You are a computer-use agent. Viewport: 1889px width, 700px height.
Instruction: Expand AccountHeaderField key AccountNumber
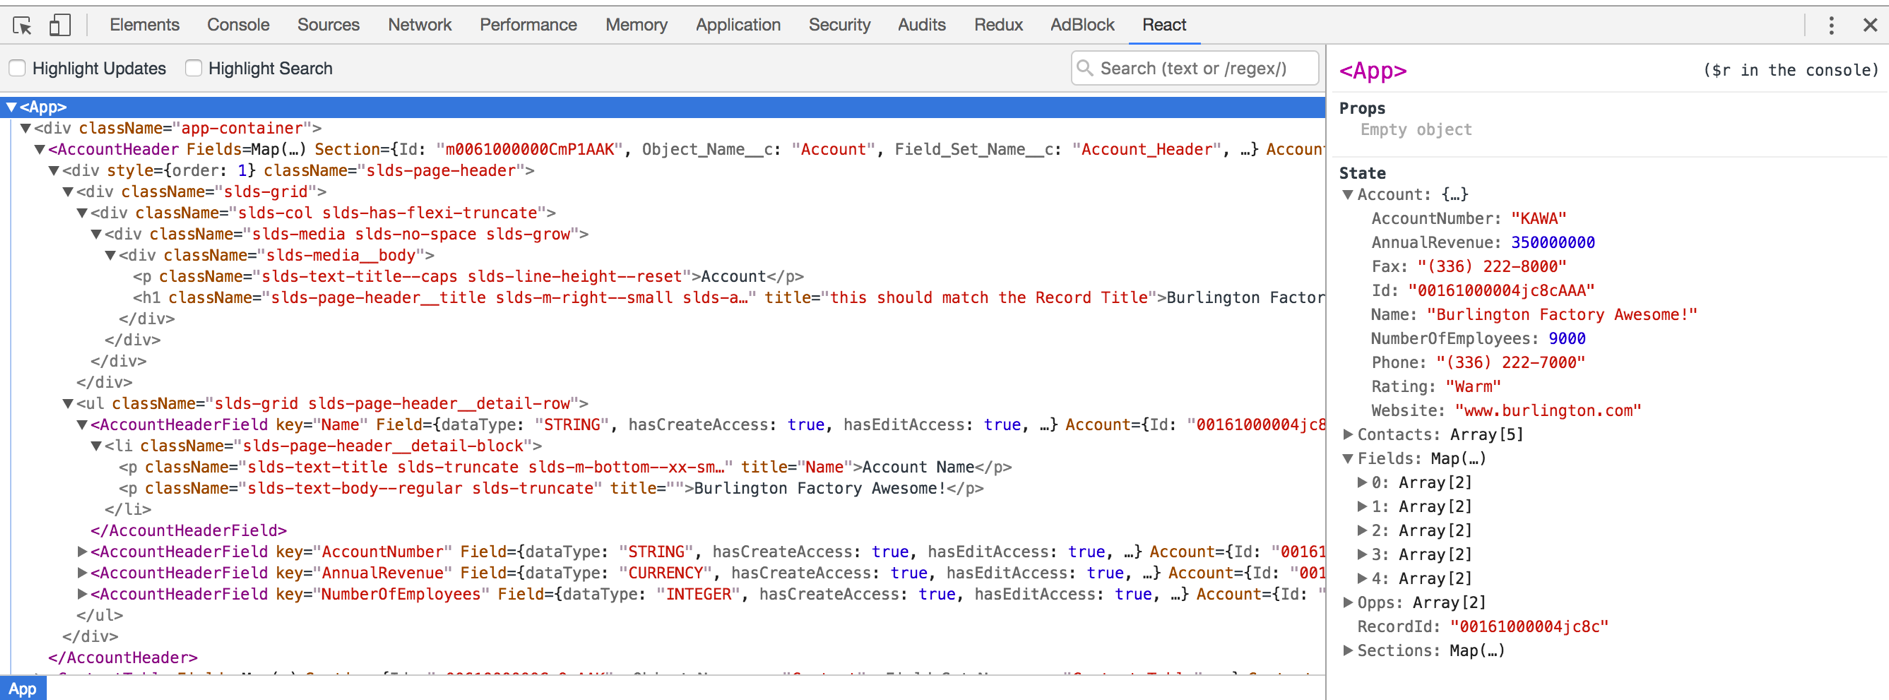point(81,552)
